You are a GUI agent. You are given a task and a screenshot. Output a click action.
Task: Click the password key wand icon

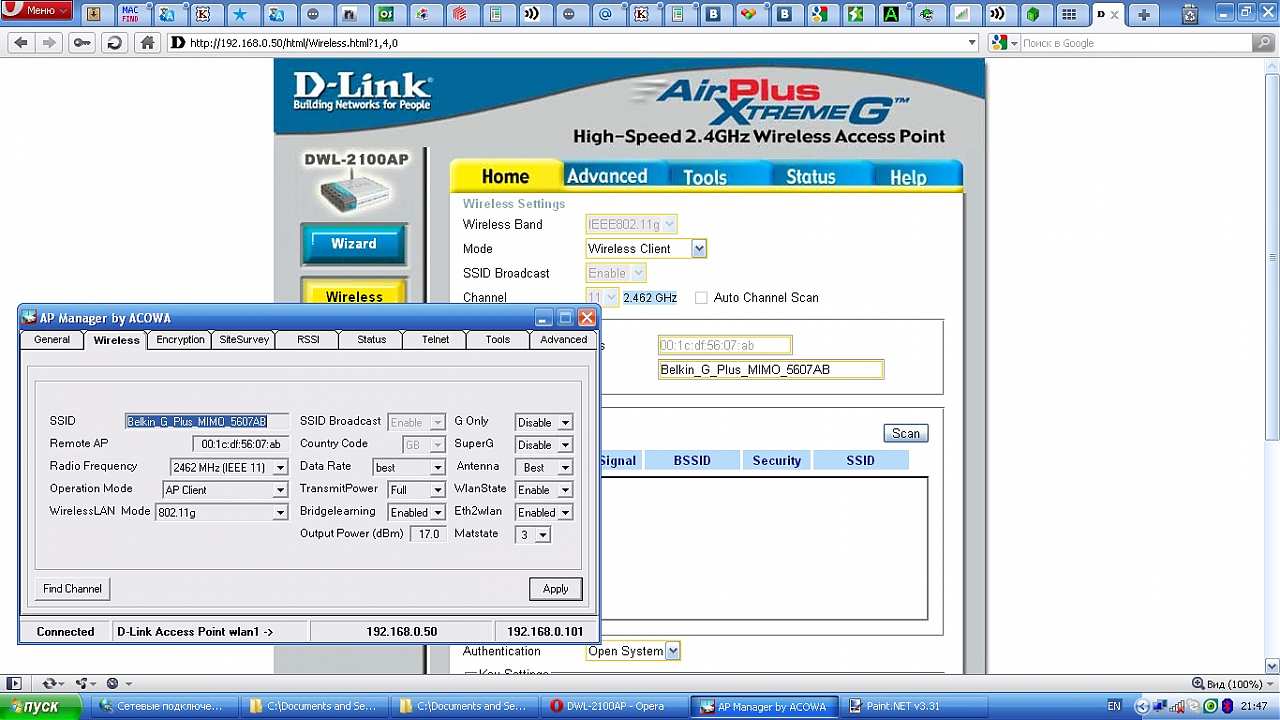pyautogui.click(x=82, y=43)
